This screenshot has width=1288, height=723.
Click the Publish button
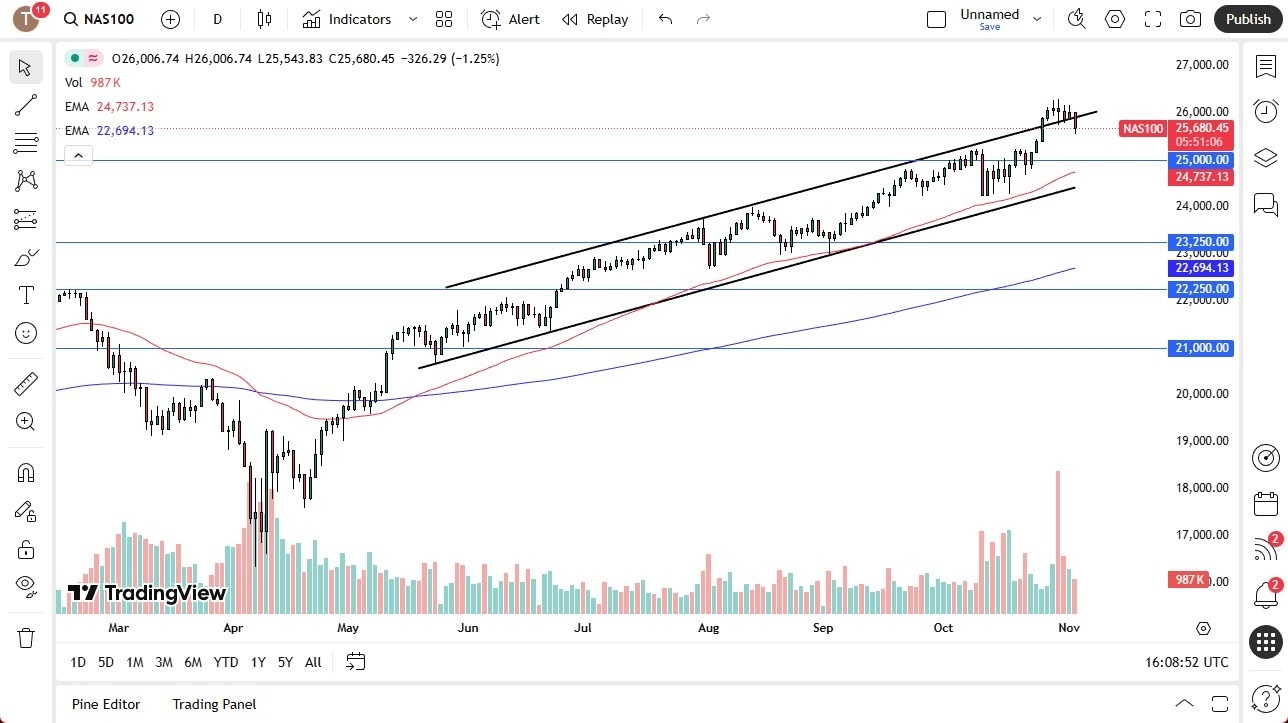tap(1247, 18)
